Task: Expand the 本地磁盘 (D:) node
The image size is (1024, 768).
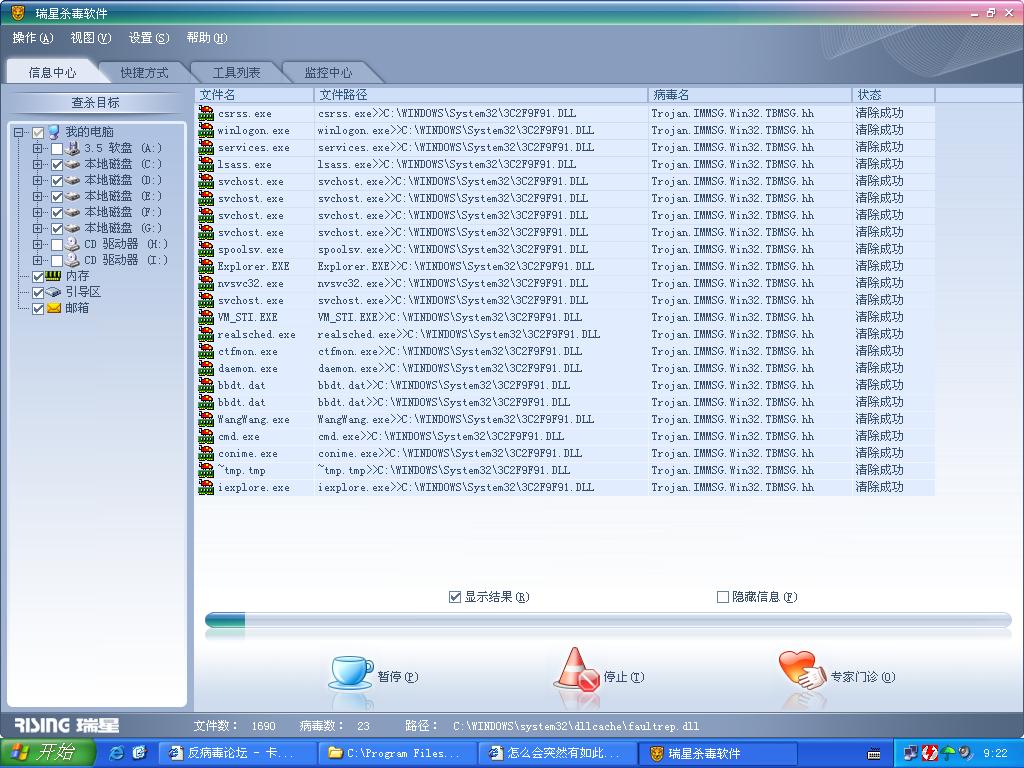Action: 38,180
